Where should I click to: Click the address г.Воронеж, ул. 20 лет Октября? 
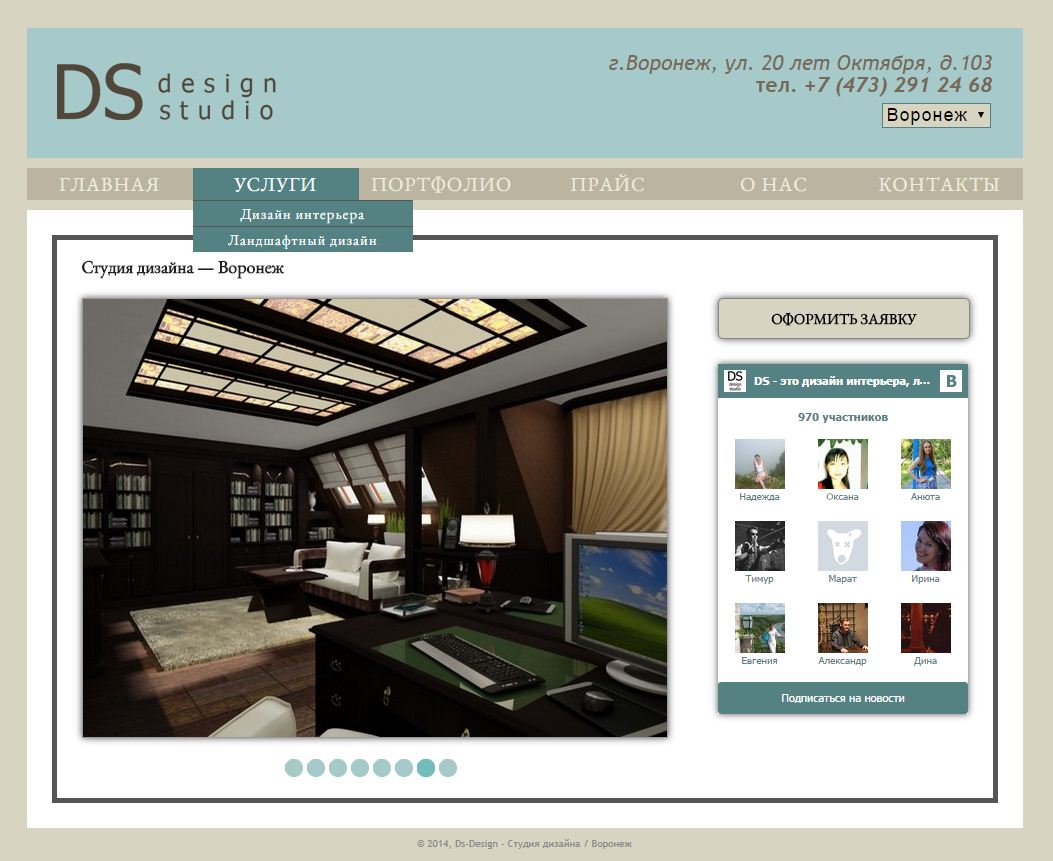click(x=800, y=63)
